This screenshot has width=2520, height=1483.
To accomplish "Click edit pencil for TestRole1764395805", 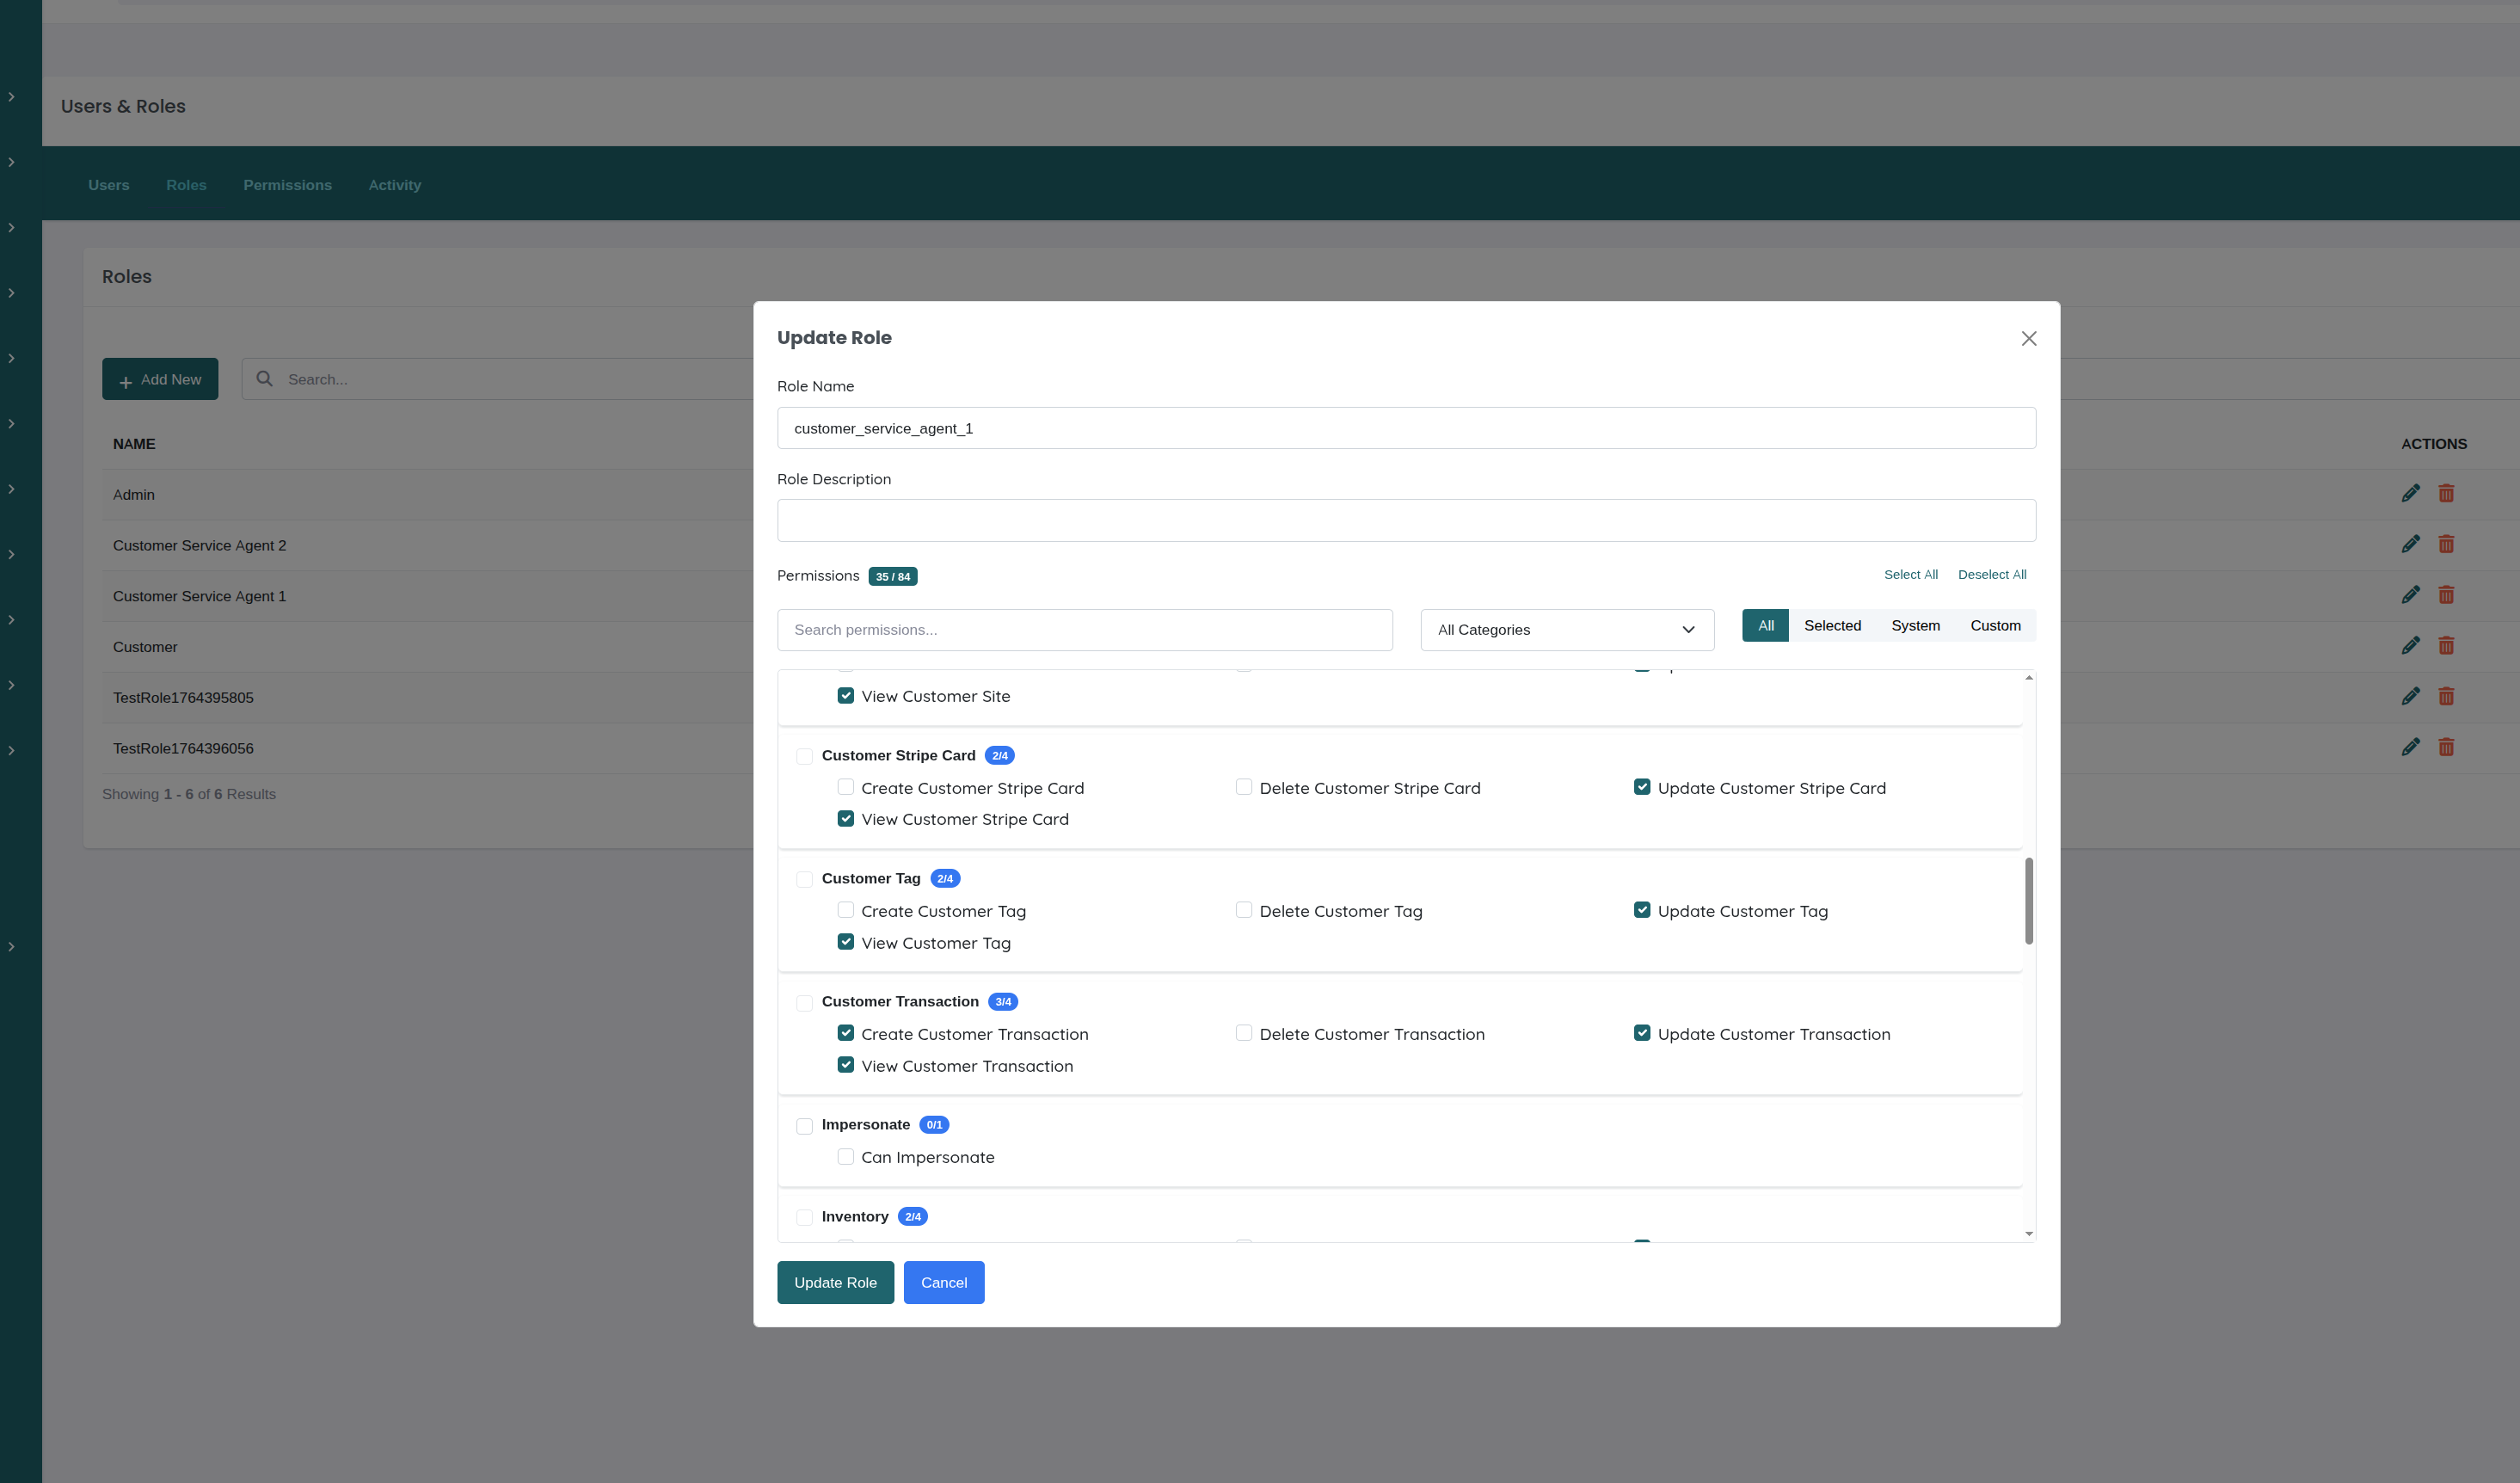I will pos(2410,696).
